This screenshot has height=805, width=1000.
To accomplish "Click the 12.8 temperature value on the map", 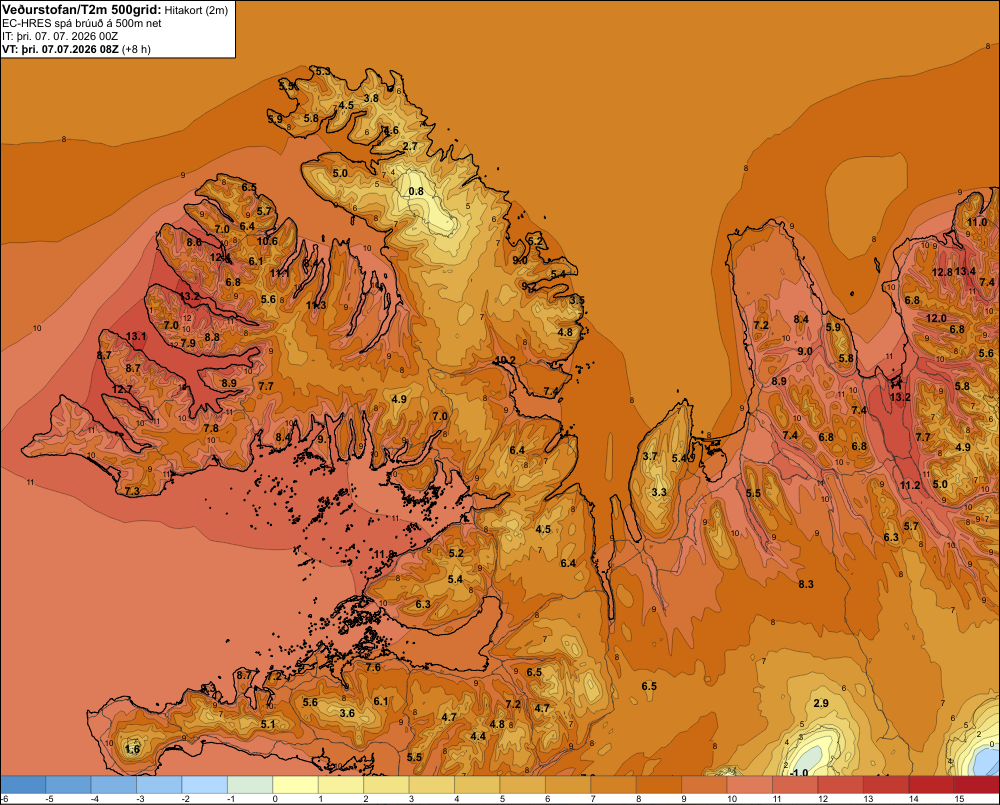I will (x=942, y=272).
